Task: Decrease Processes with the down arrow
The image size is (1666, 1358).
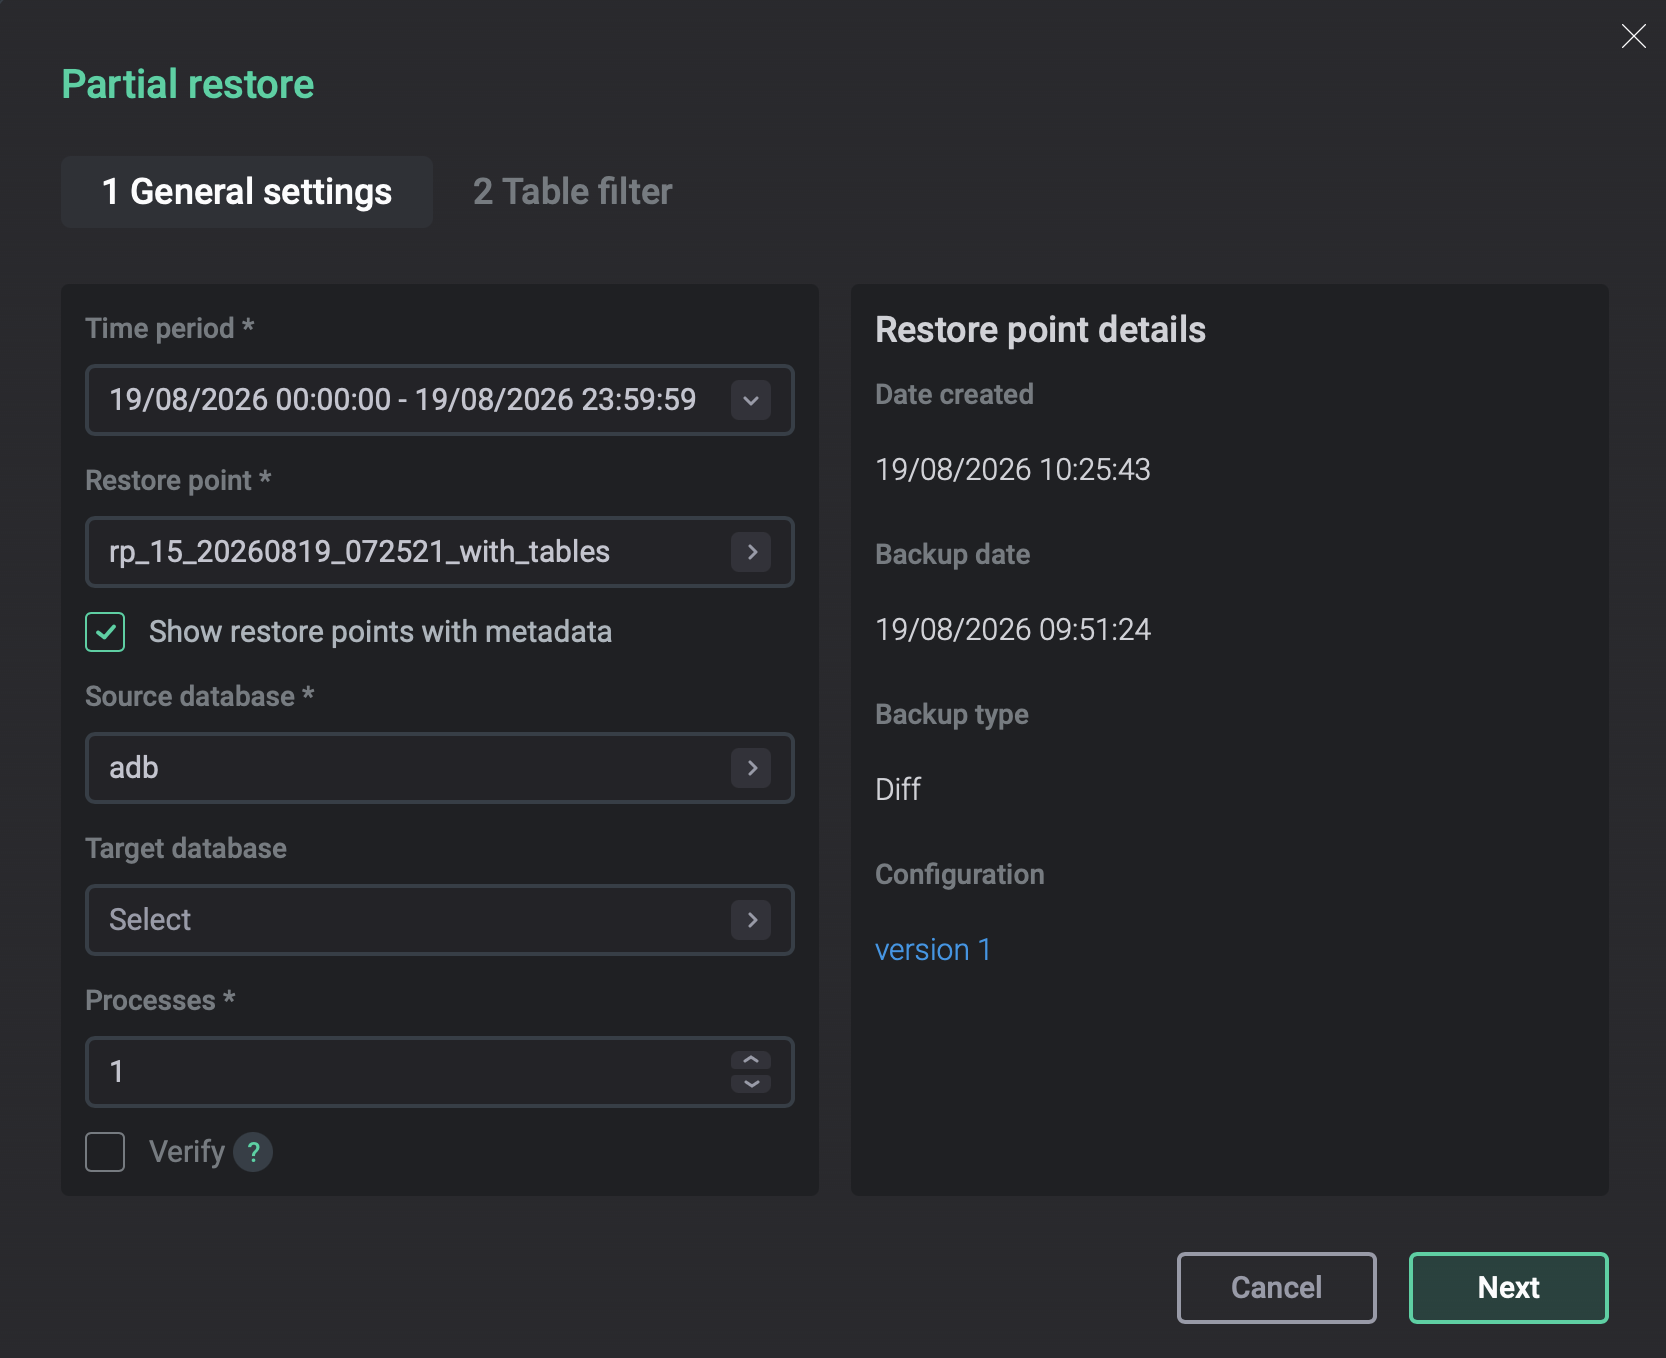Action: point(751,1083)
